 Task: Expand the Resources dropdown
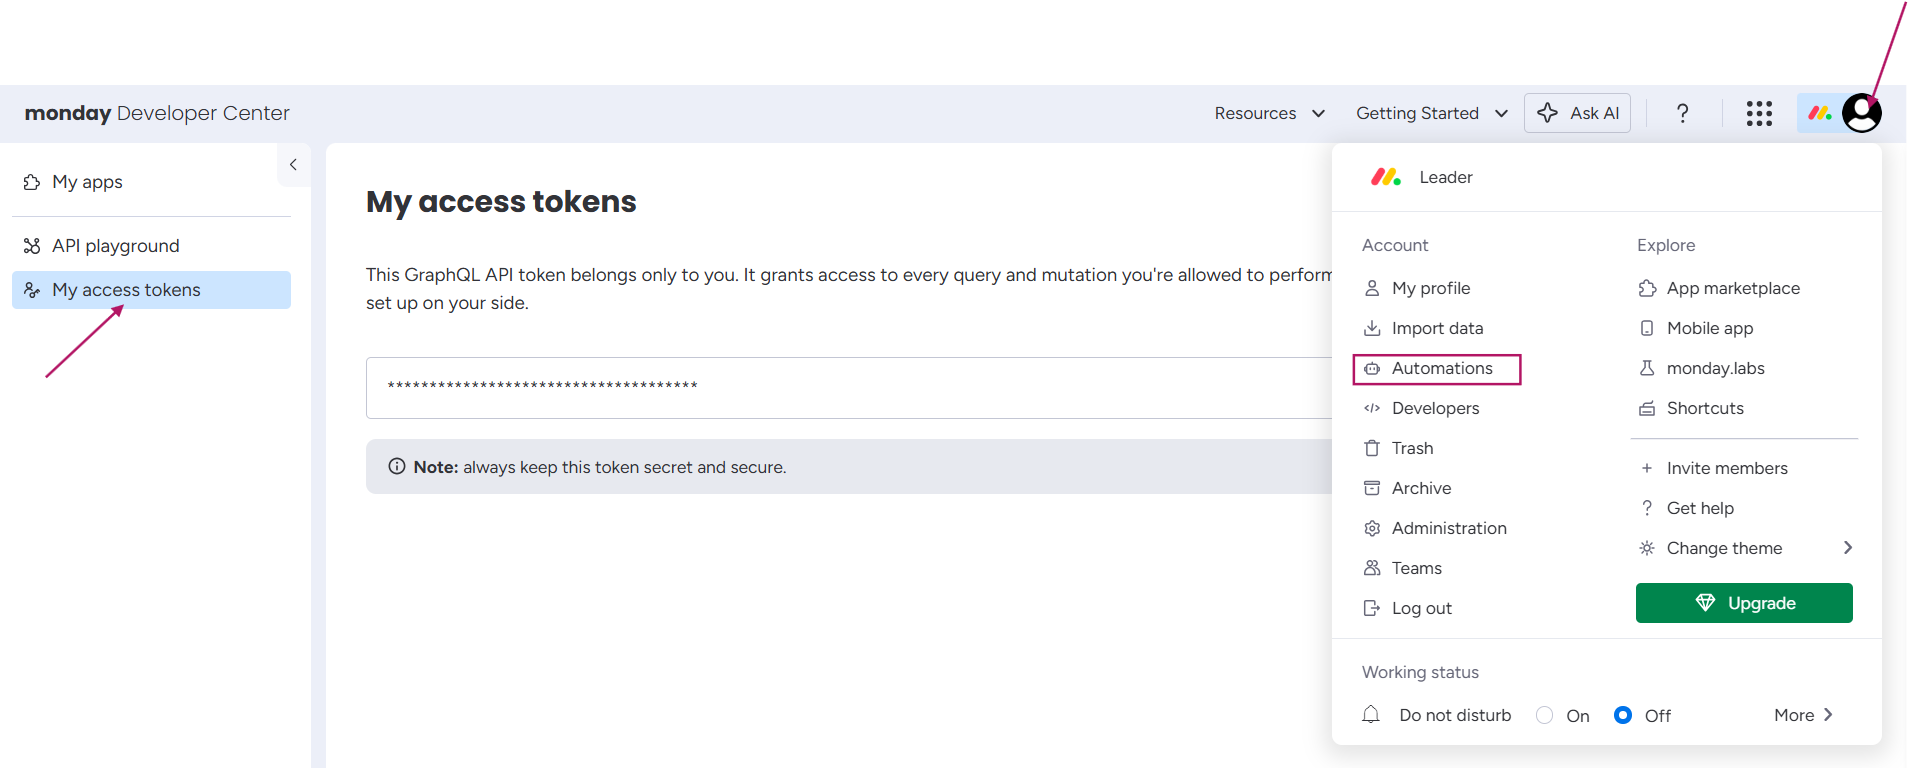point(1269,113)
